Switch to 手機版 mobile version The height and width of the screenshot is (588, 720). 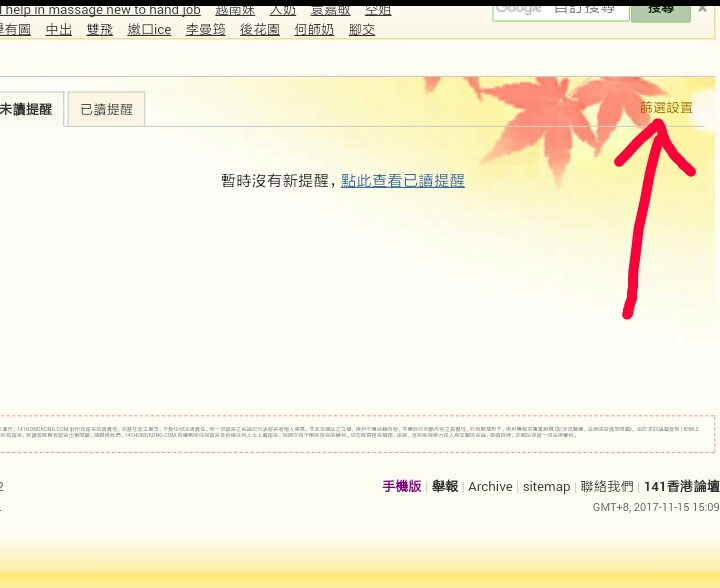(x=402, y=486)
